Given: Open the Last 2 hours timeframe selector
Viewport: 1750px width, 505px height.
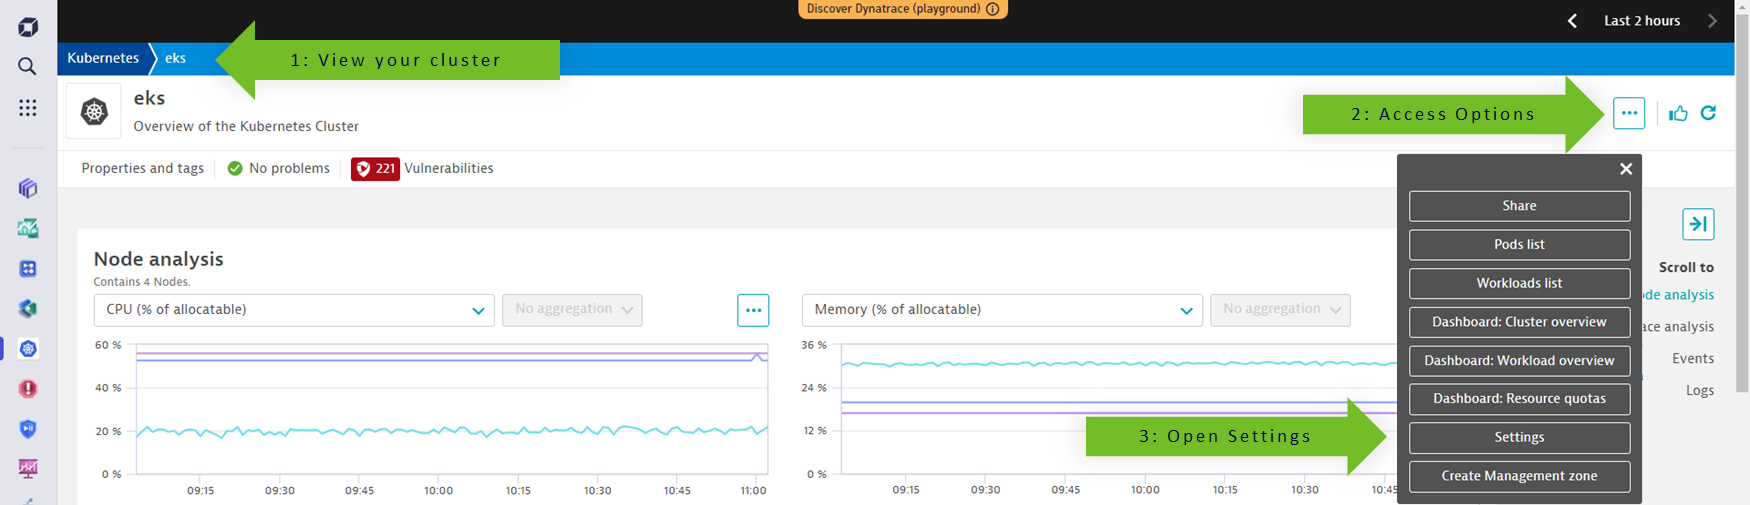Looking at the screenshot, I should pyautogui.click(x=1642, y=21).
